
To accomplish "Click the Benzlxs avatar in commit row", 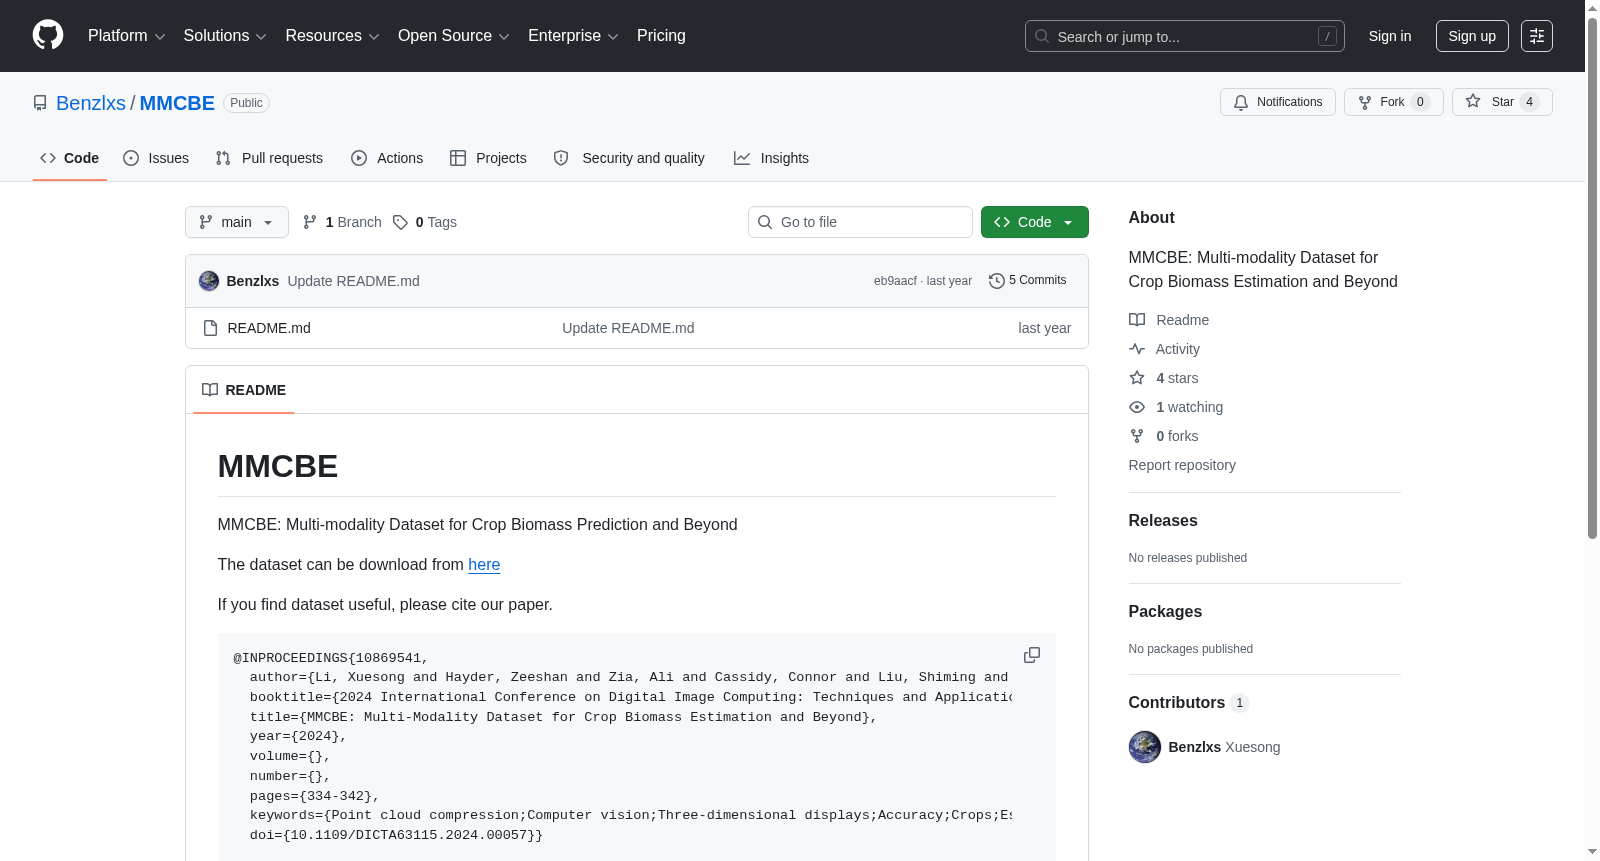I will coord(209,281).
